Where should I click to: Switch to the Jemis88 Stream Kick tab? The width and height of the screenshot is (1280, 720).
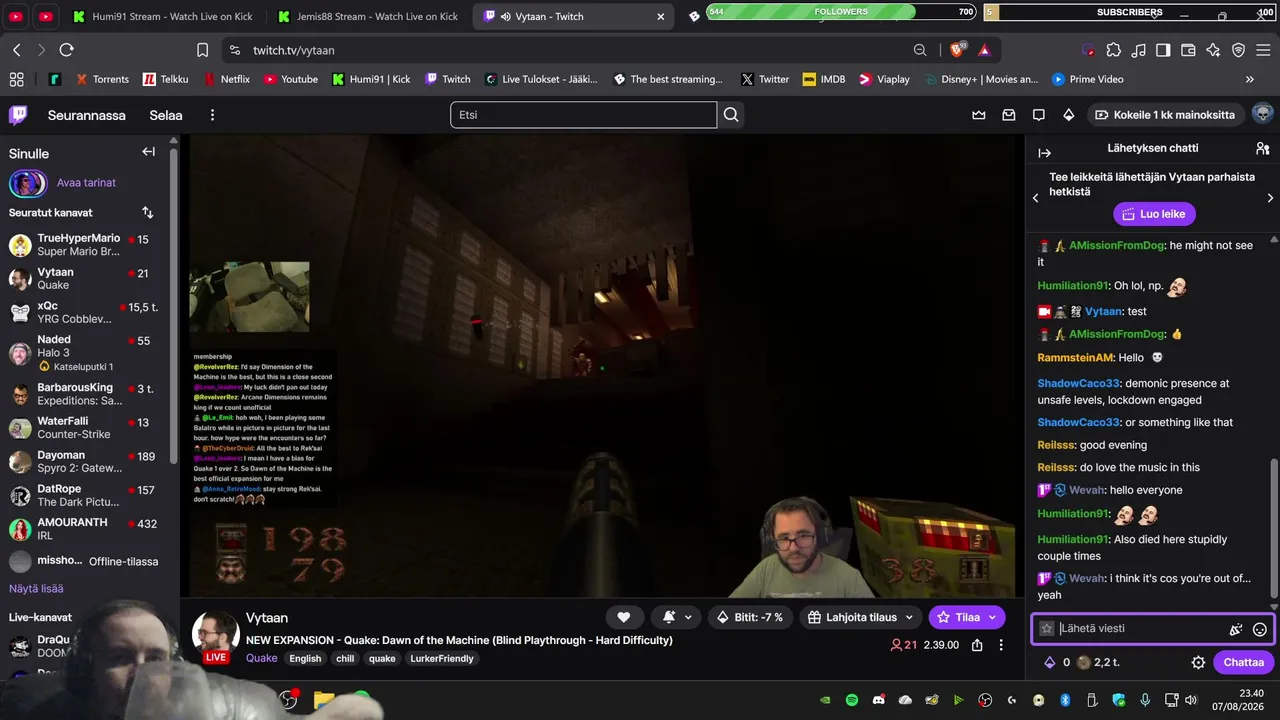pyautogui.click(x=367, y=16)
